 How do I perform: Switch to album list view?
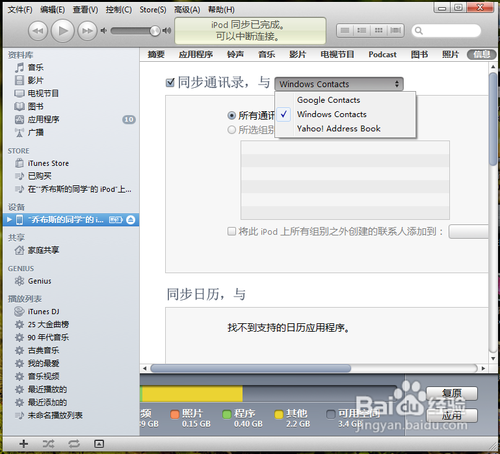[x=362, y=31]
